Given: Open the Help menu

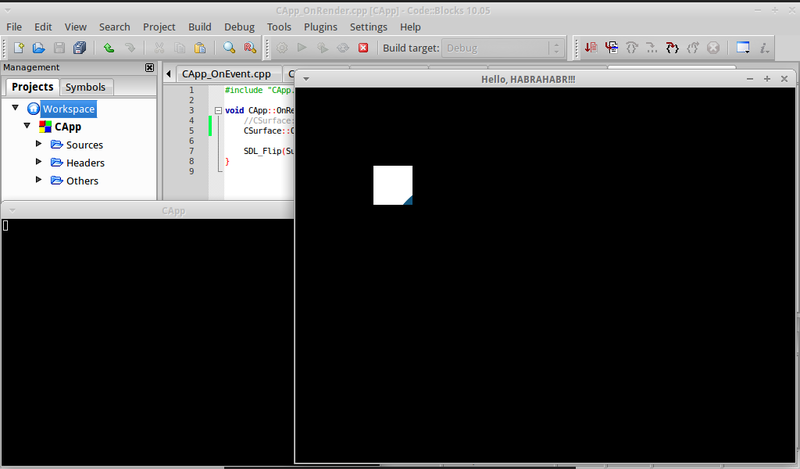Looking at the screenshot, I should (x=410, y=27).
